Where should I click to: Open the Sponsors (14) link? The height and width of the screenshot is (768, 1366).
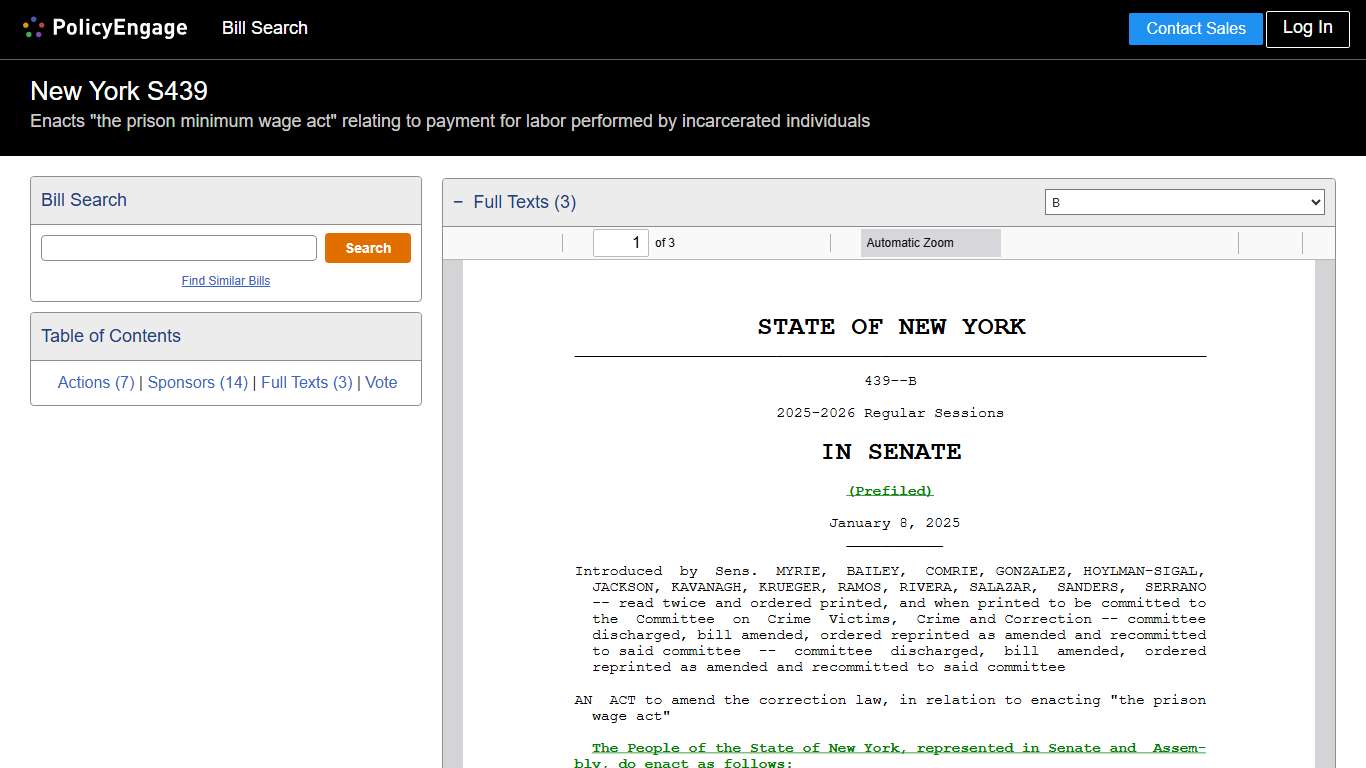[197, 382]
